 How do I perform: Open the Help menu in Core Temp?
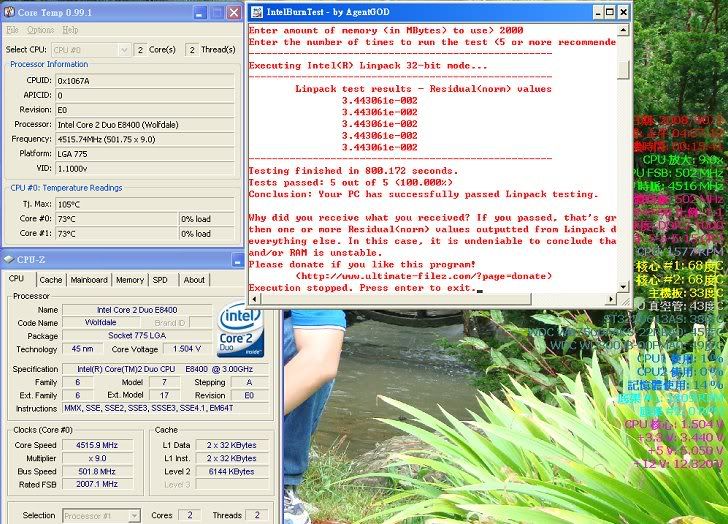70,30
